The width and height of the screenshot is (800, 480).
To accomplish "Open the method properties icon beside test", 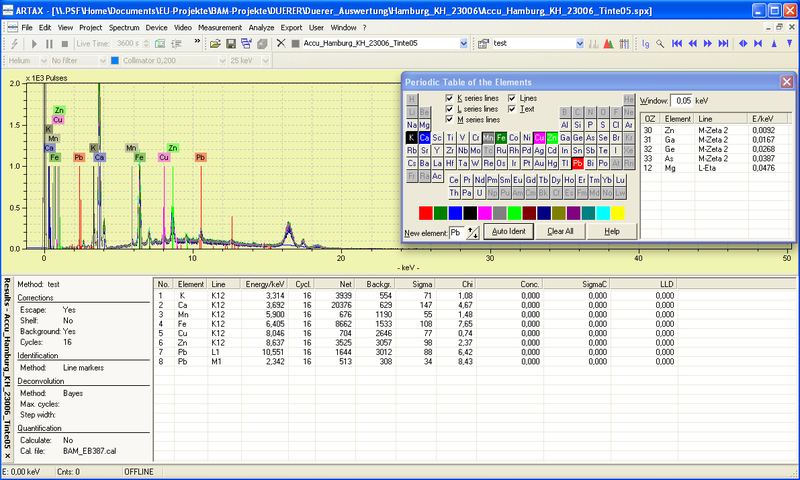I will 483,44.
